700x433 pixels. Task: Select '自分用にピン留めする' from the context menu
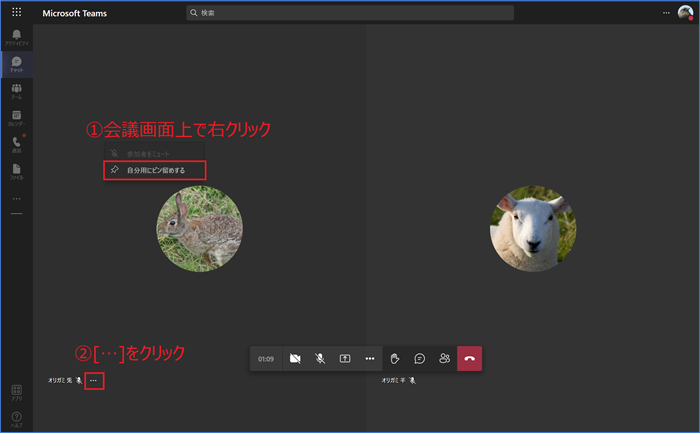coord(155,170)
